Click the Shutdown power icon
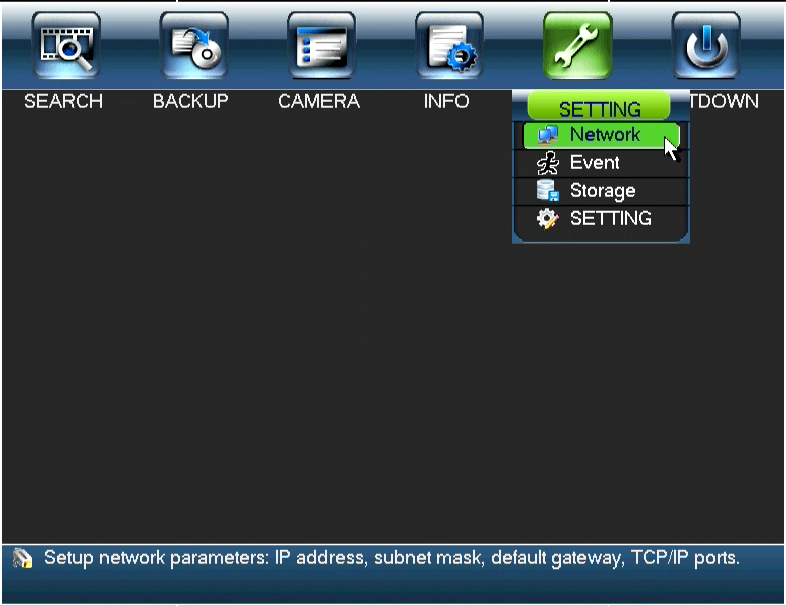This screenshot has height=606, width=786. pos(706,46)
